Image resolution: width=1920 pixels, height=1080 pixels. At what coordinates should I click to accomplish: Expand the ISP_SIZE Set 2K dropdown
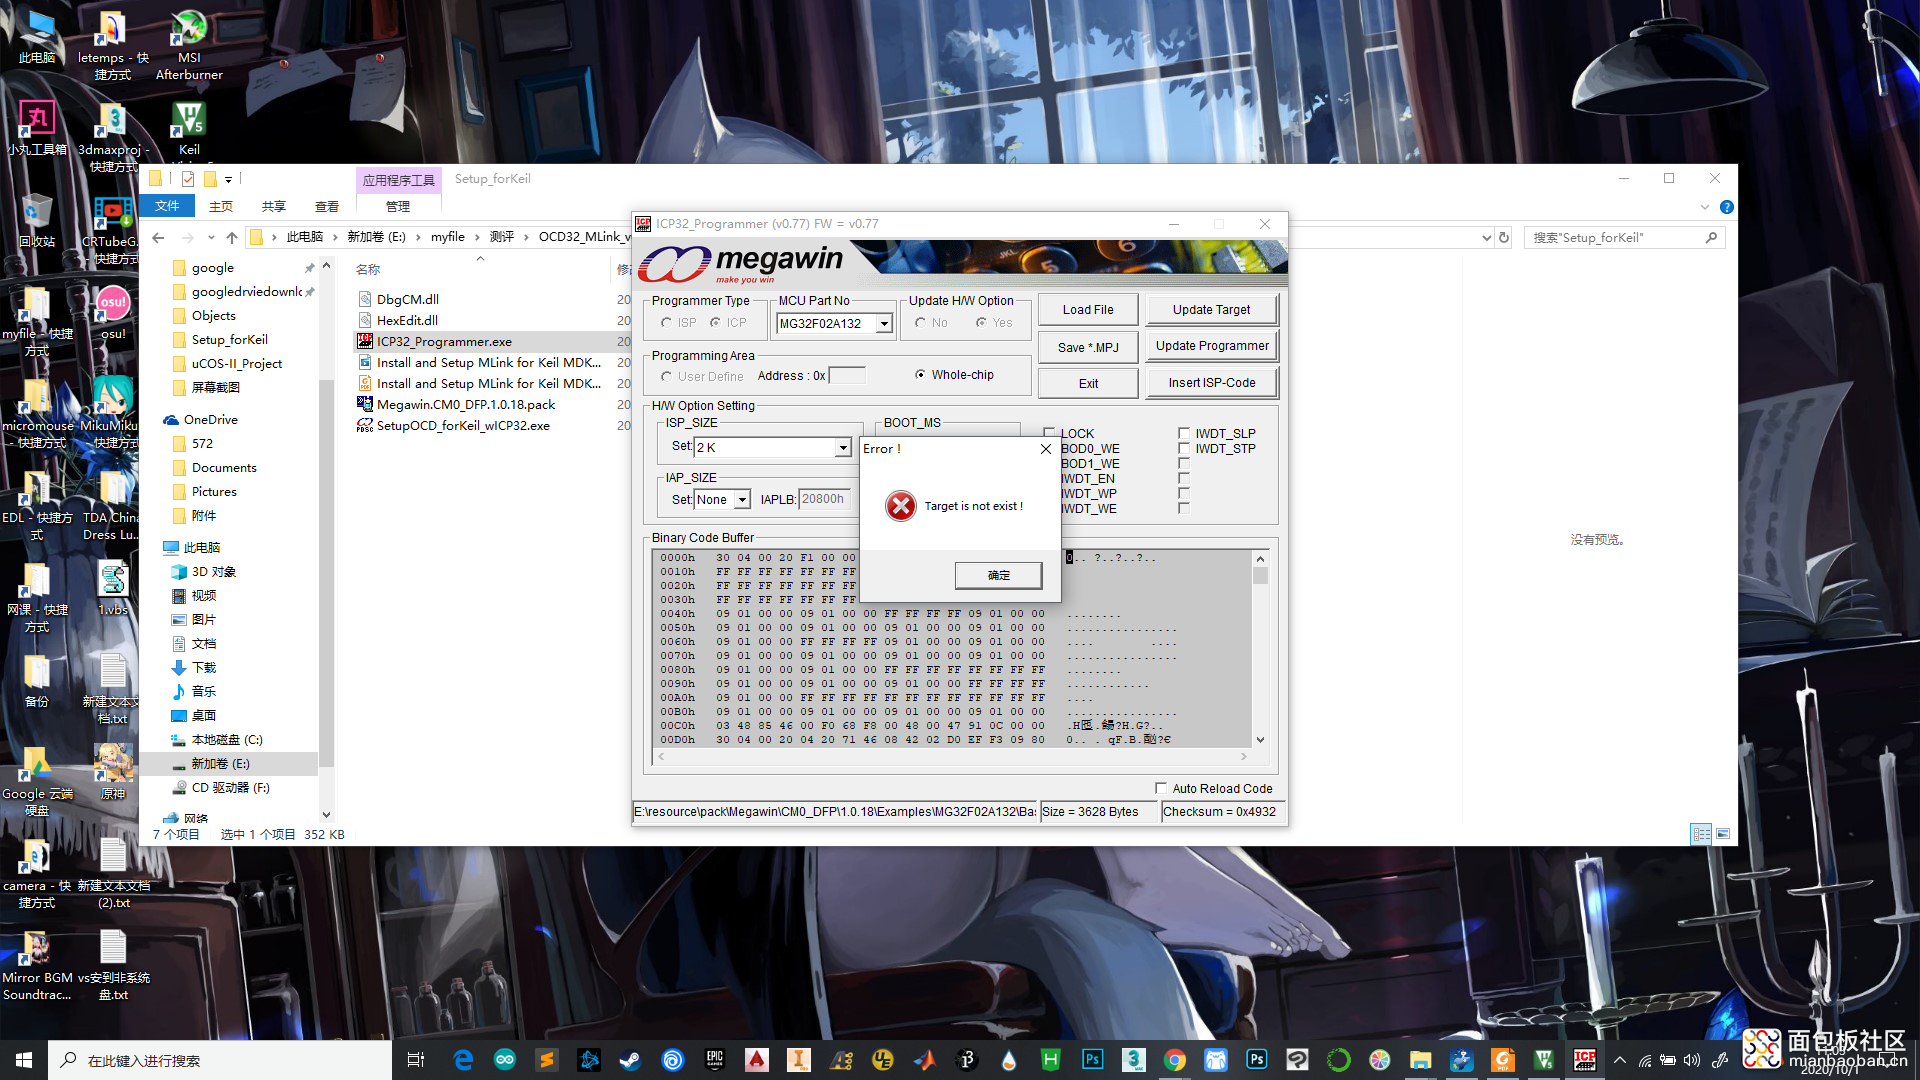click(843, 447)
